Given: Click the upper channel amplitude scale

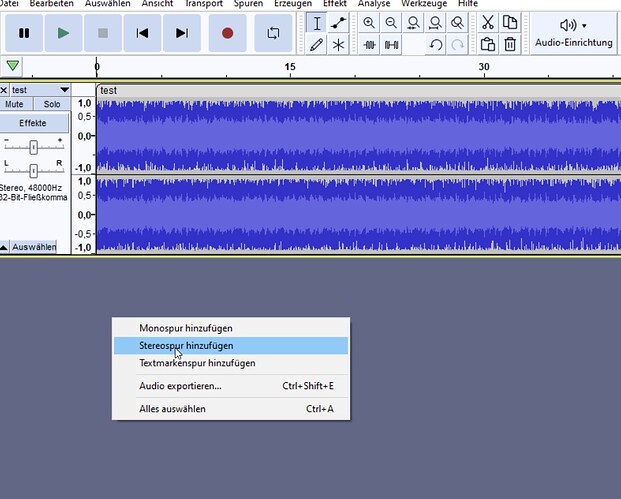Looking at the screenshot, I should pos(84,136).
